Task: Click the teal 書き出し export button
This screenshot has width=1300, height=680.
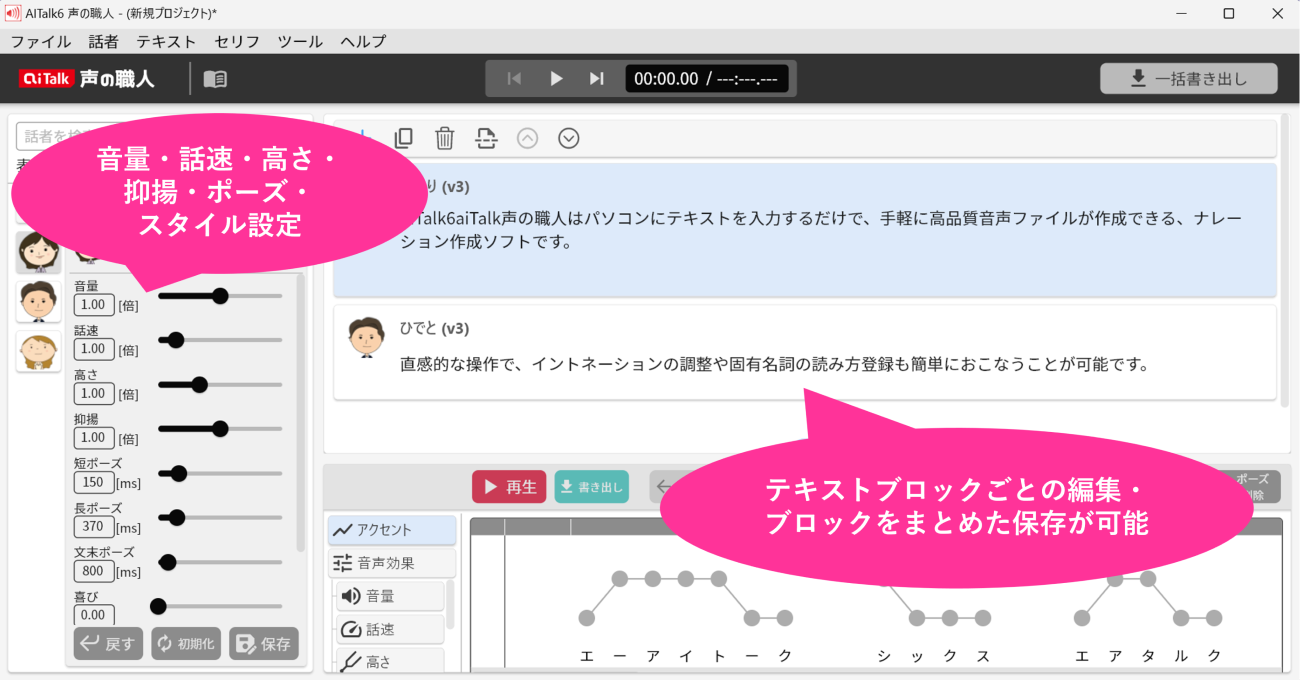Action: [x=592, y=487]
